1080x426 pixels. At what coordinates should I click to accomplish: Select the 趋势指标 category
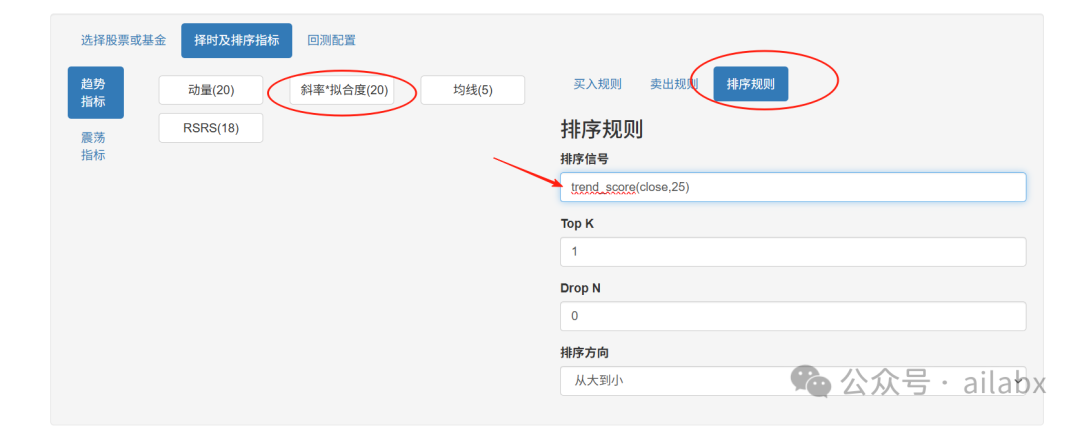tap(96, 92)
